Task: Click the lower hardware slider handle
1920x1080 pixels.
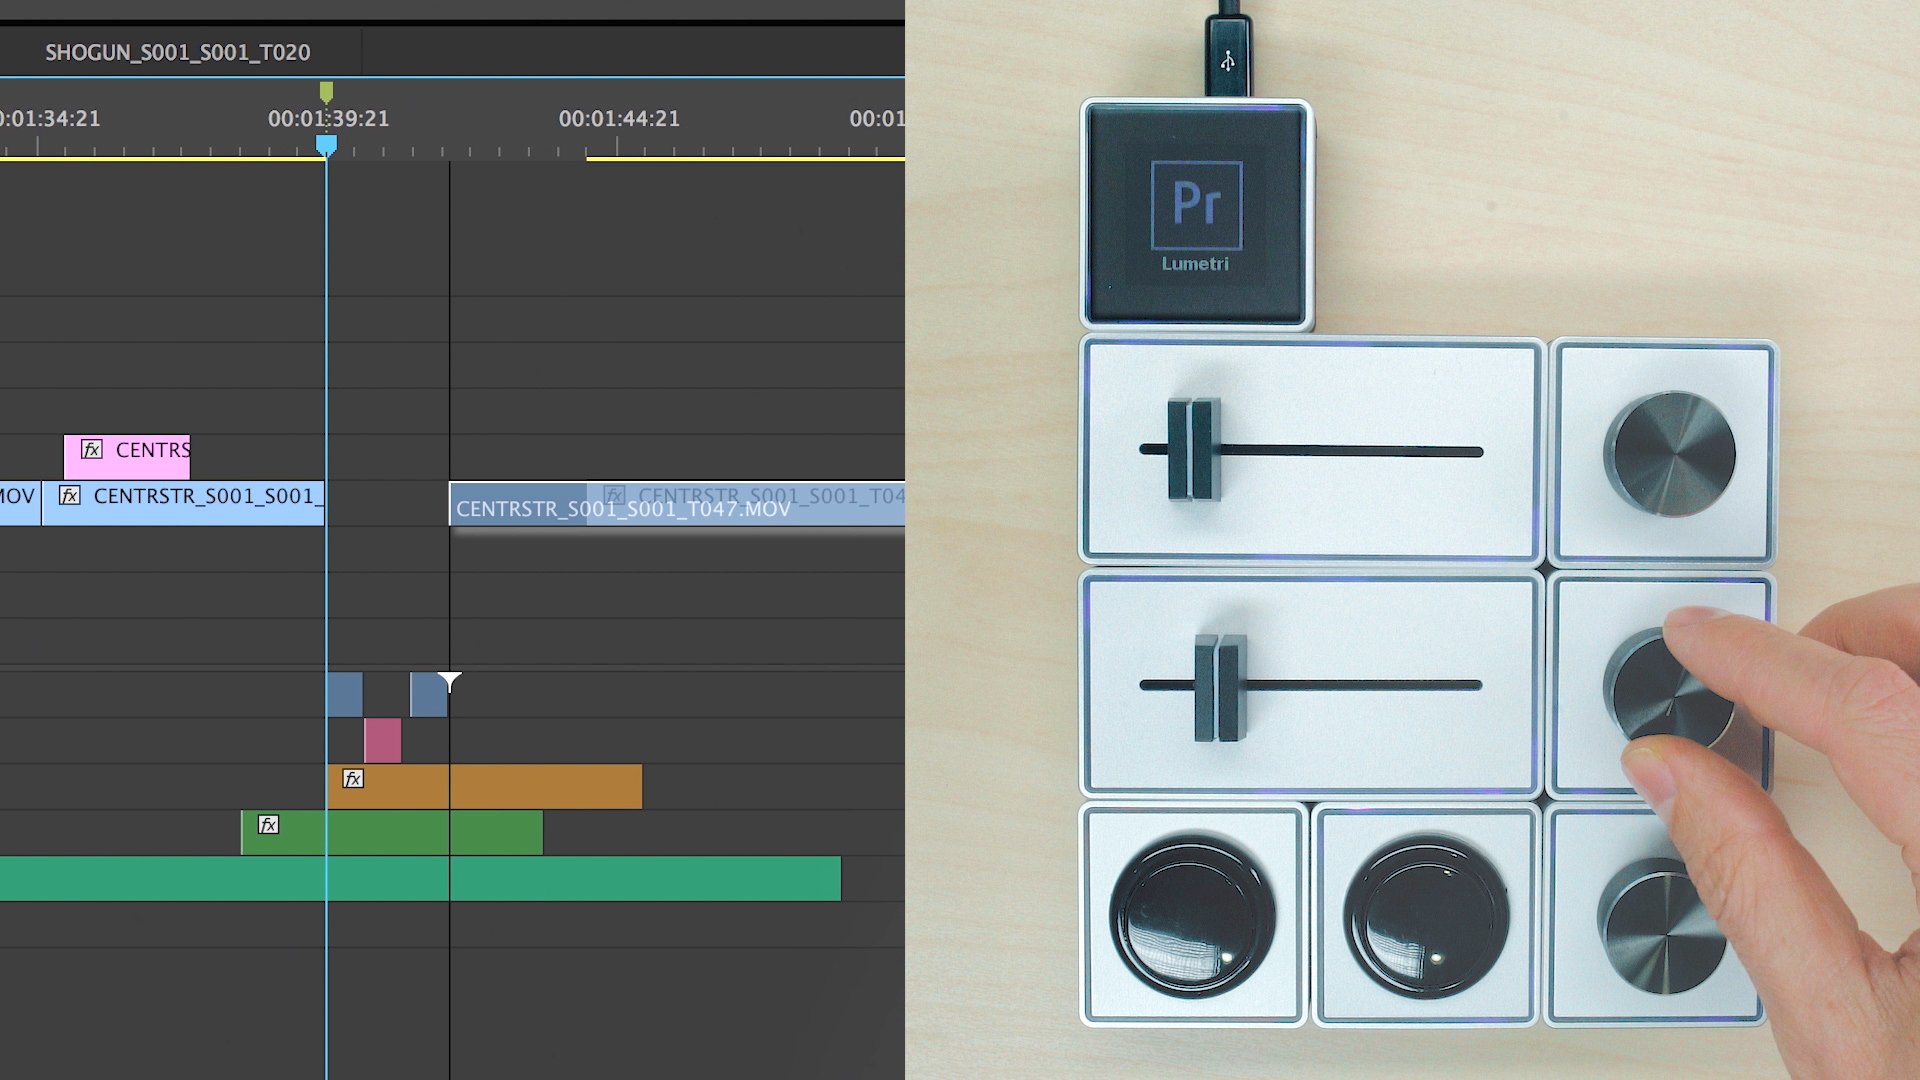Action: coord(1220,686)
